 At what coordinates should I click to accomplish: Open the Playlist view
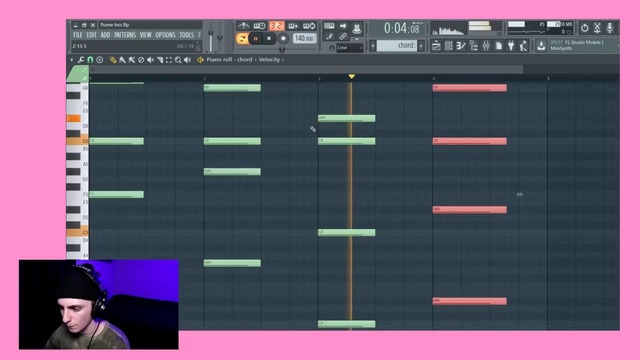[436, 46]
